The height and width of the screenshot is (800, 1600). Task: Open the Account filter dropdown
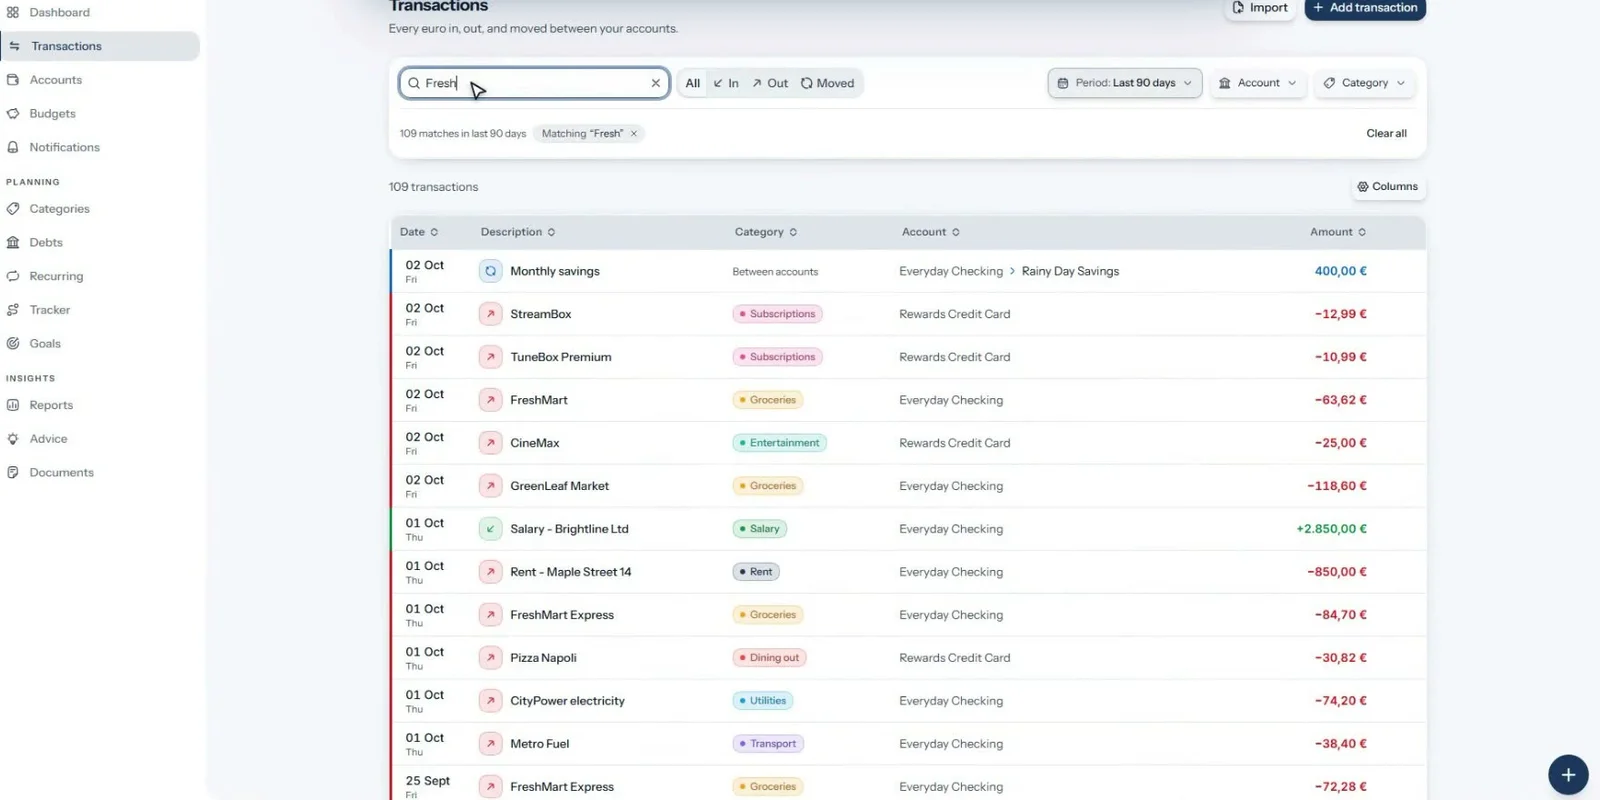point(1257,83)
